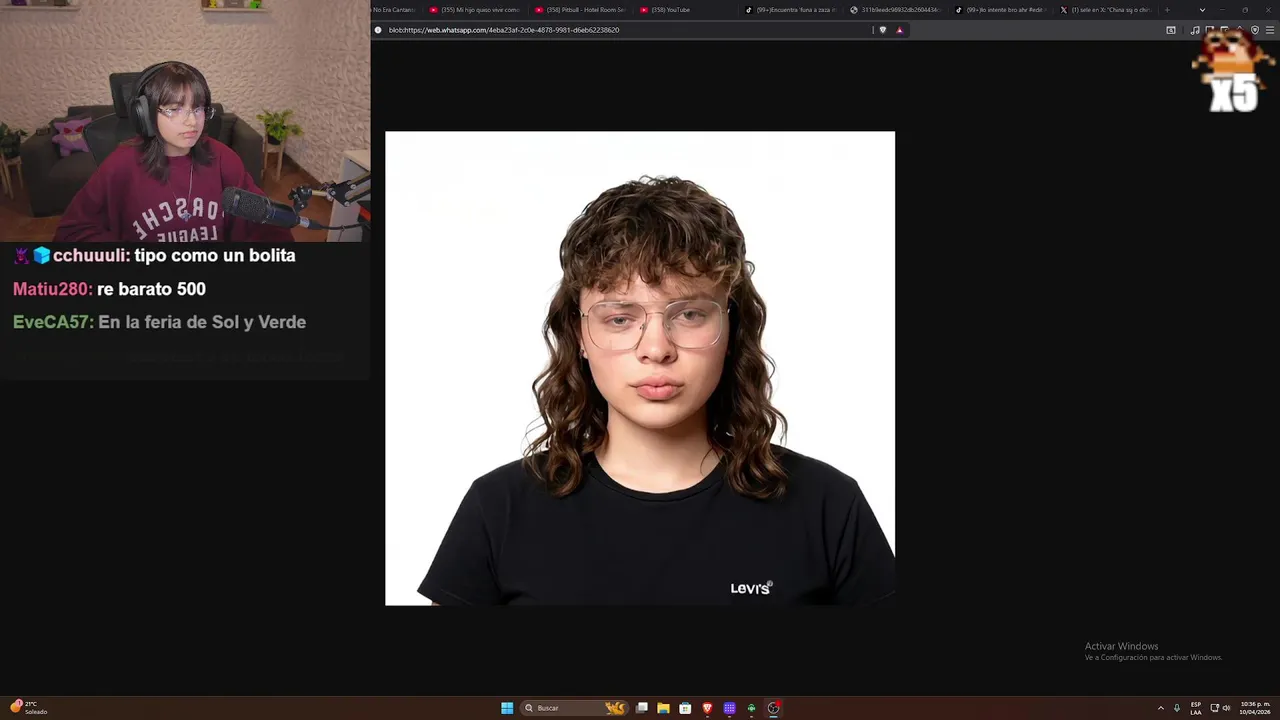Open the Windows Start menu
Viewport: 1280px width, 720px height.
(507, 708)
